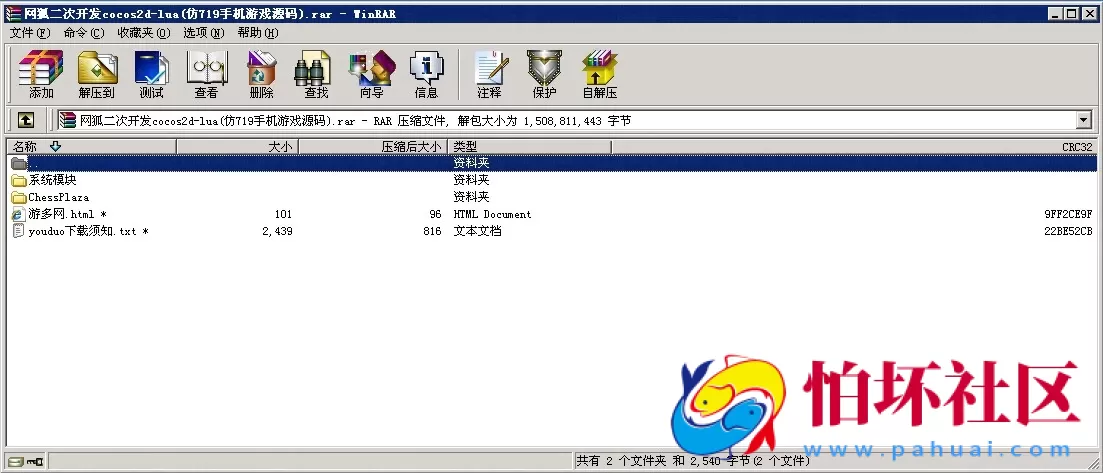Select the youduo下载须知.txt * file name
Screen dimensions: 1103x473
coord(89,231)
